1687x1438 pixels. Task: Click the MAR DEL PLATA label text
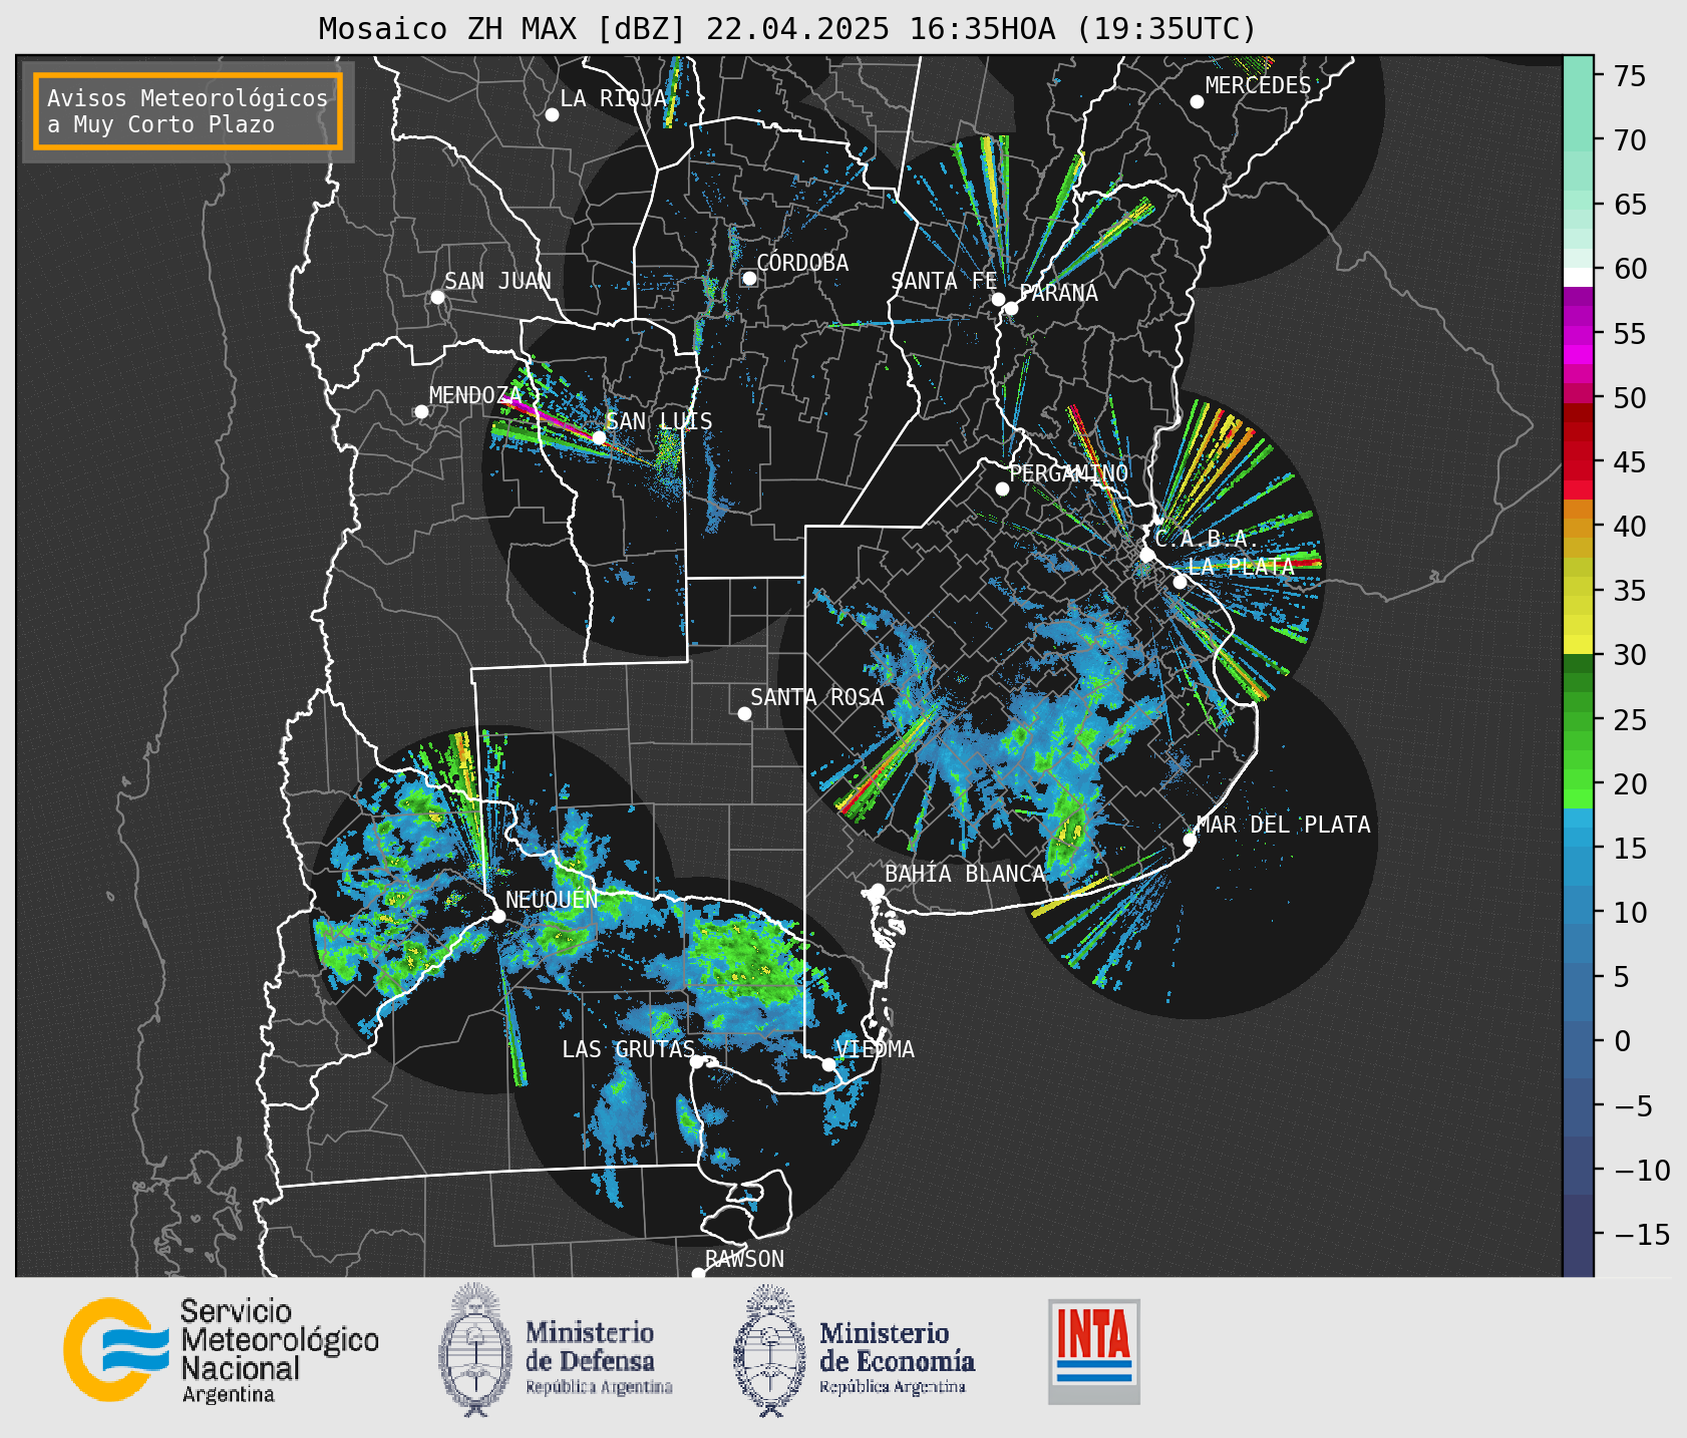(1283, 825)
